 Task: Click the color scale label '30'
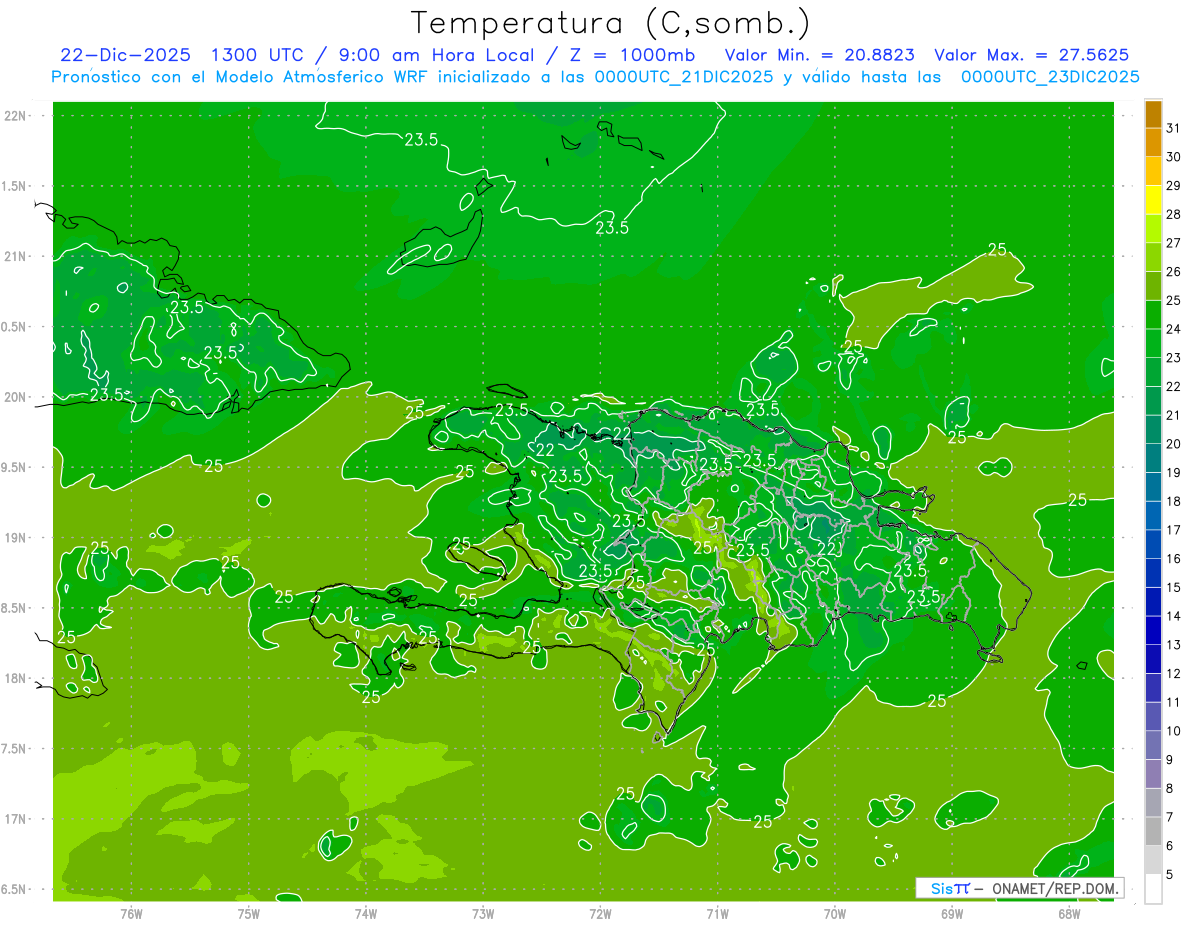(x=1174, y=157)
